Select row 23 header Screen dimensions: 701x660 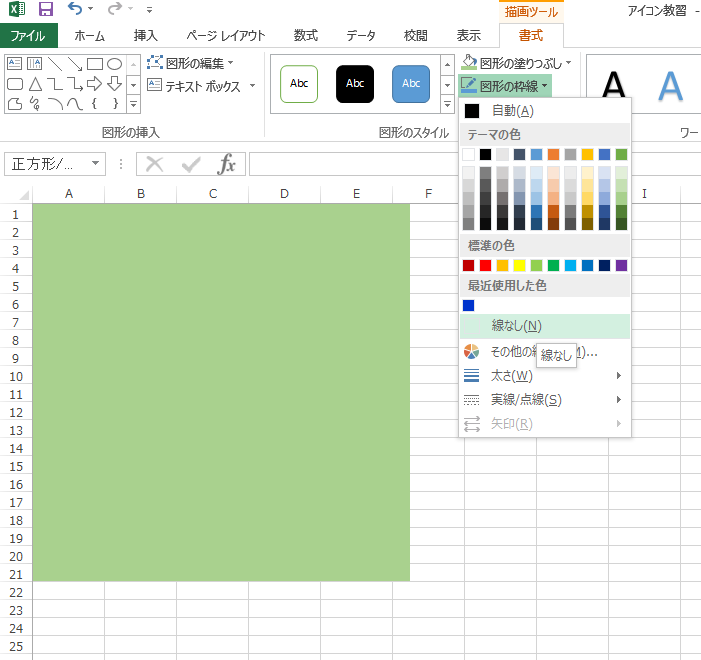[x=16, y=610]
